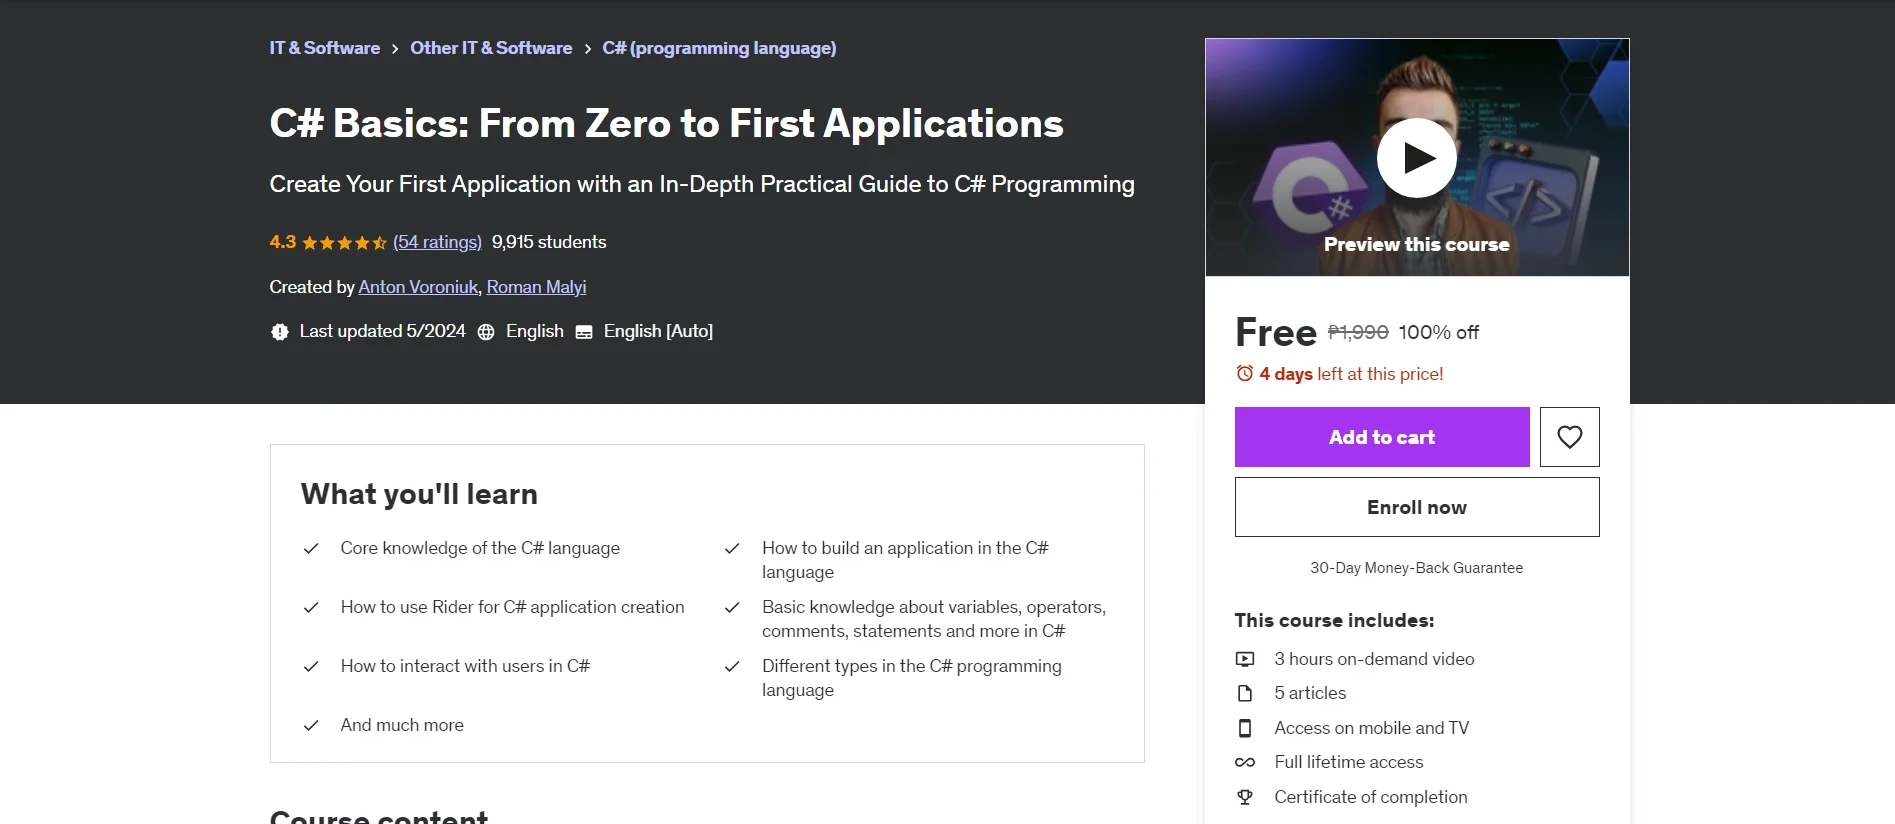
Task: Click the mobile device access icon
Action: click(x=1245, y=728)
